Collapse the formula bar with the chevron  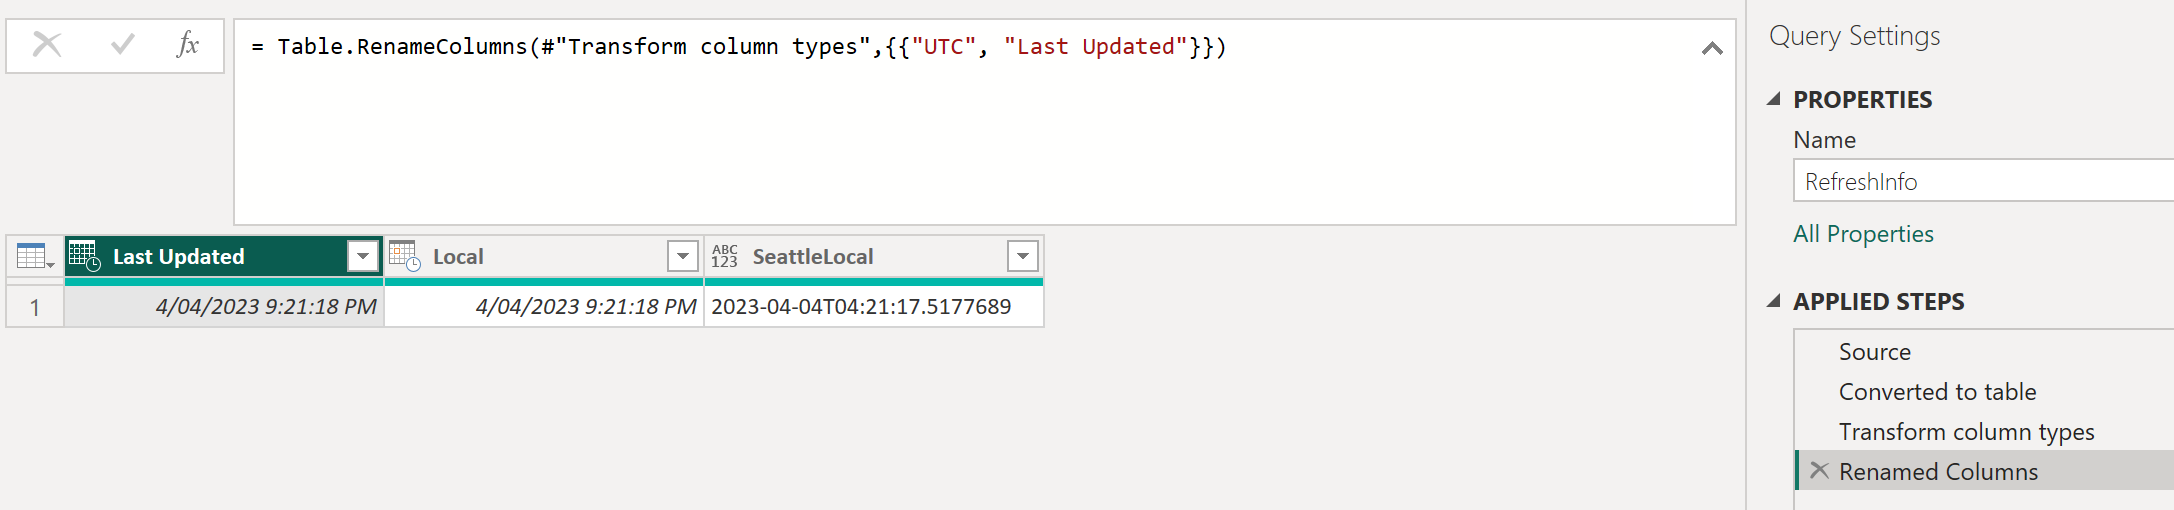tap(1712, 48)
